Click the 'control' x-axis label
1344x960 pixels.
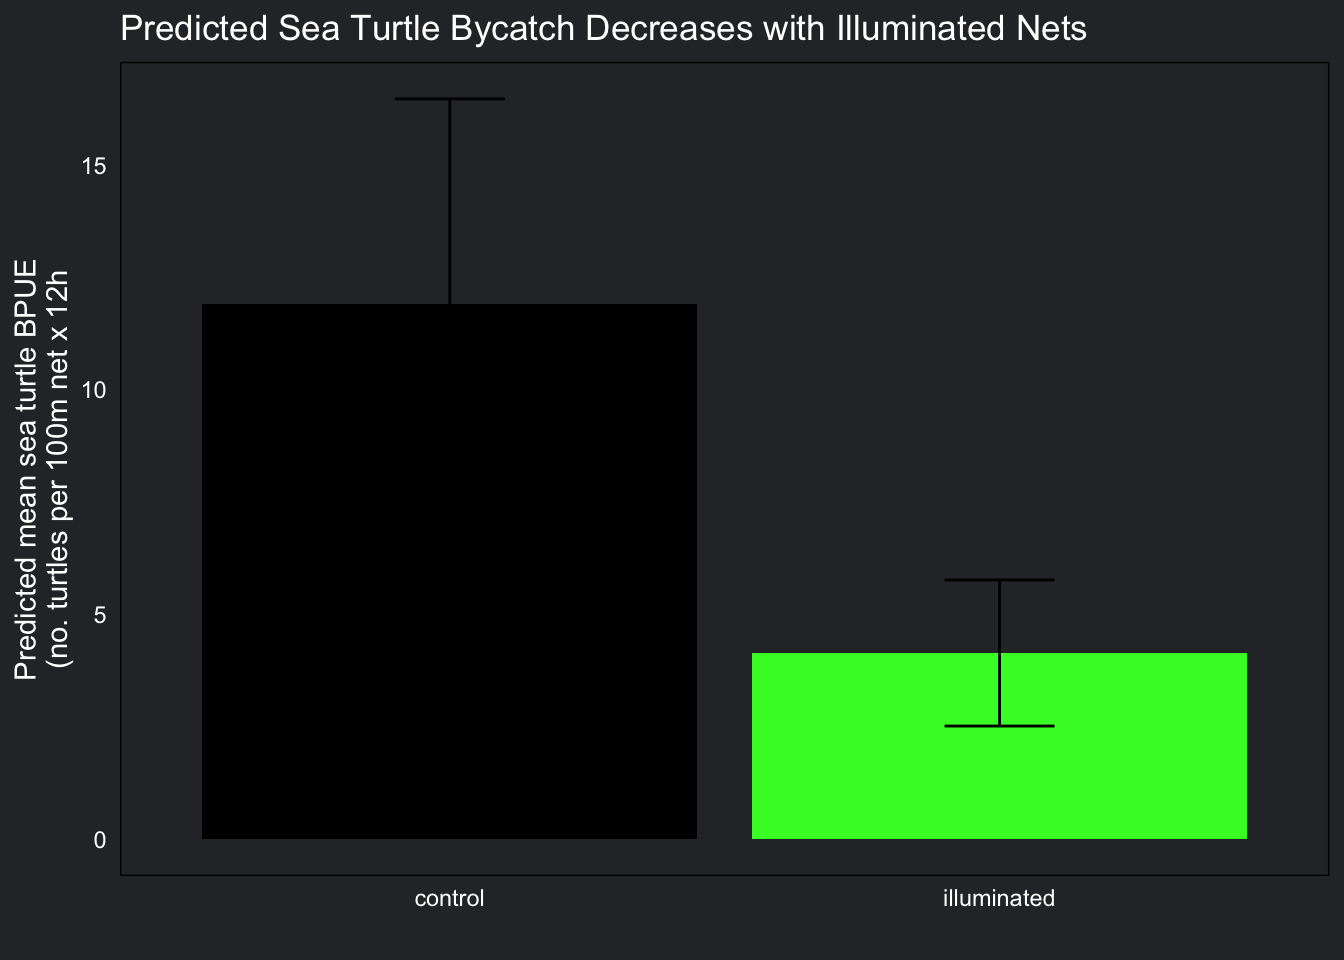pyautogui.click(x=449, y=898)
